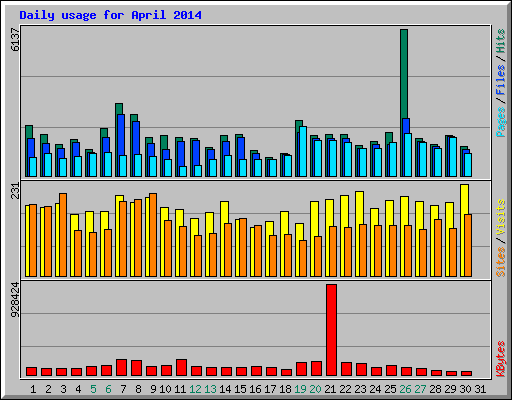Click the Visits legend label

(x=500, y=218)
